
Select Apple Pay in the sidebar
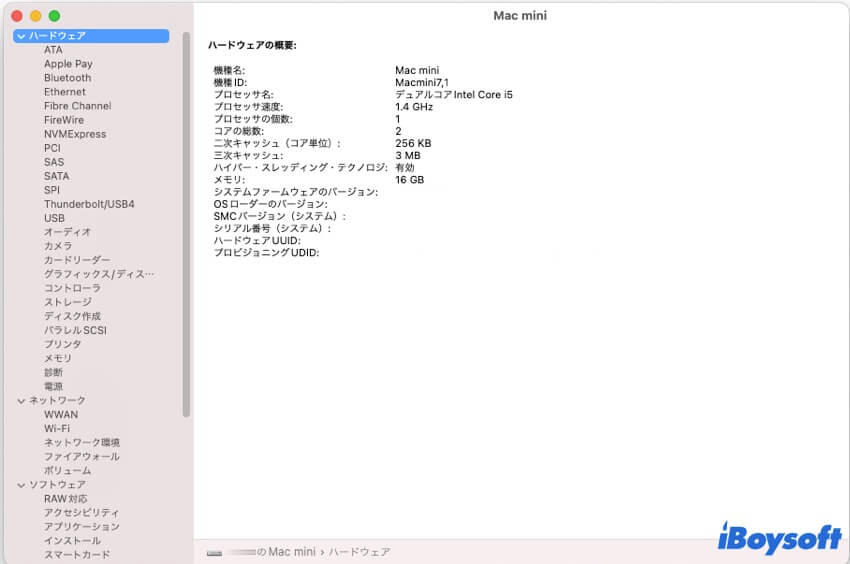68,64
